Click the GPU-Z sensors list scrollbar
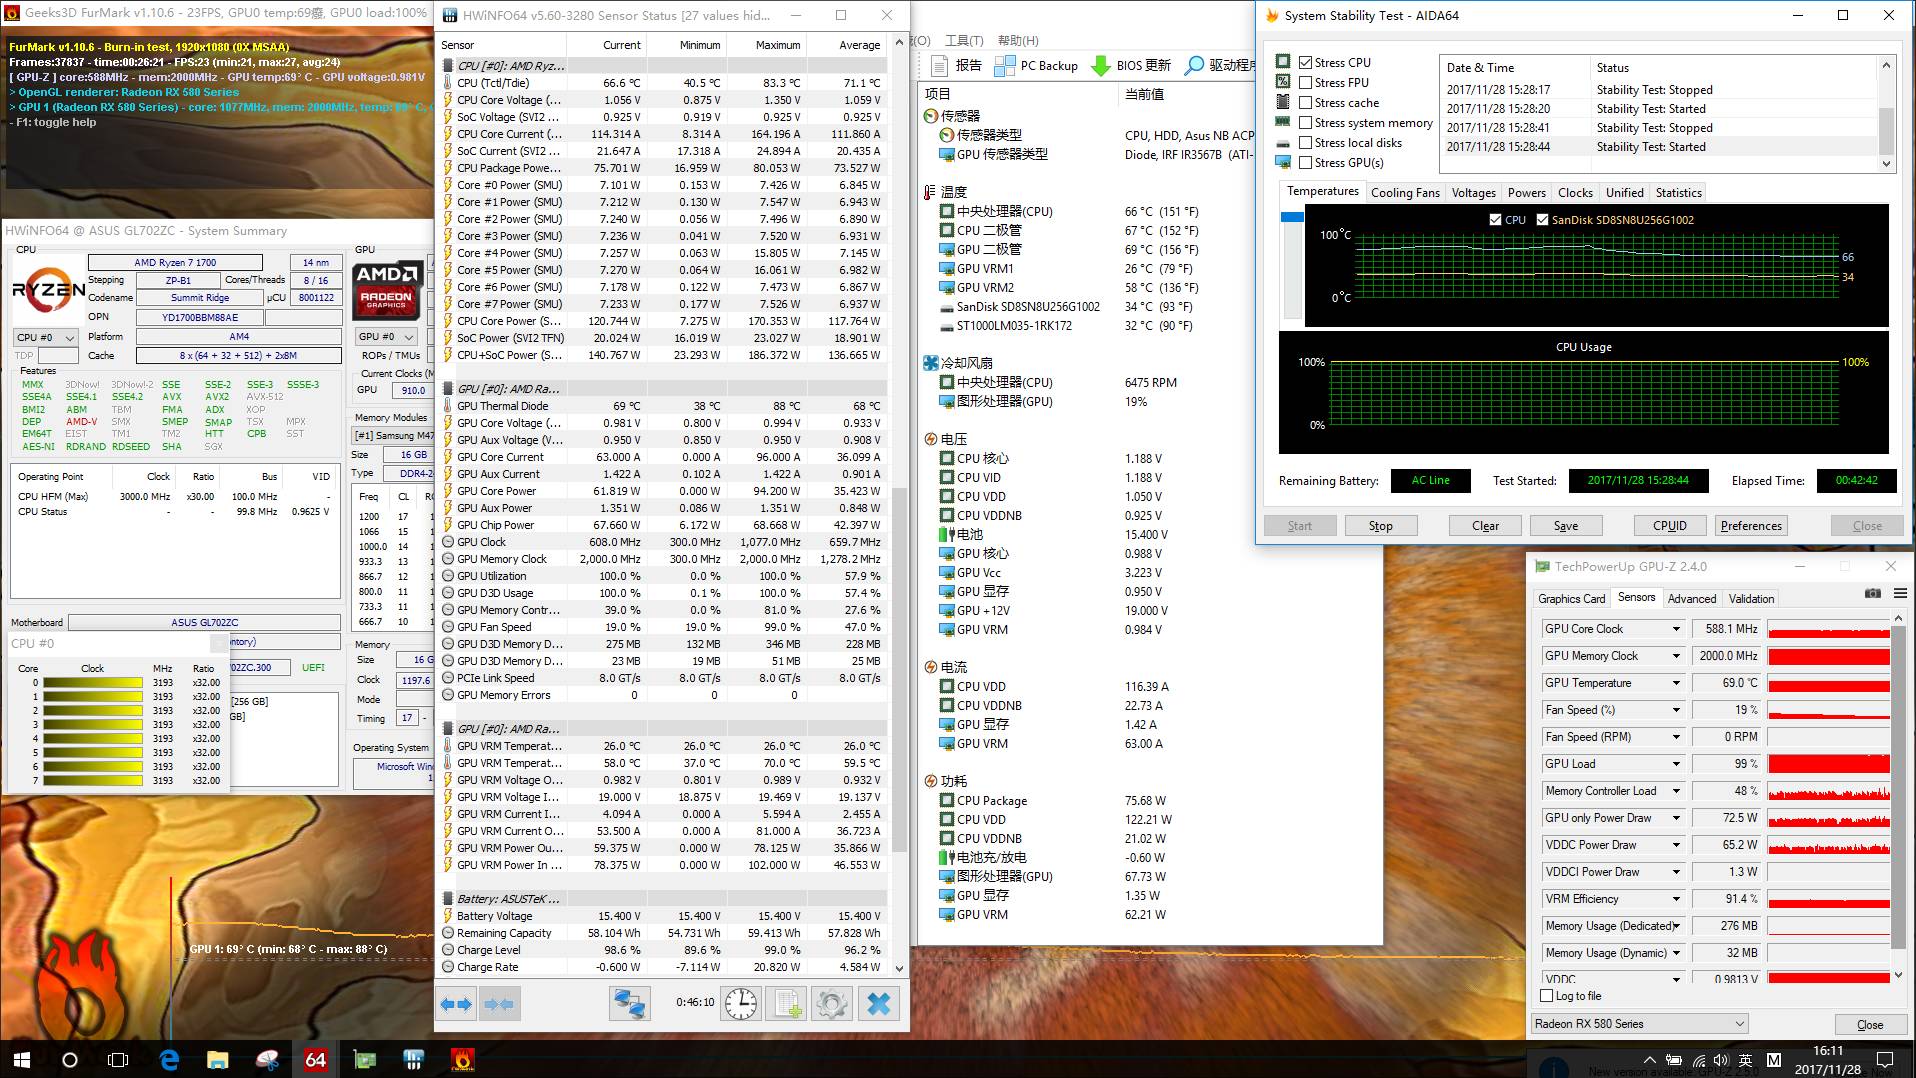Image resolution: width=1916 pixels, height=1078 pixels. 1899,798
